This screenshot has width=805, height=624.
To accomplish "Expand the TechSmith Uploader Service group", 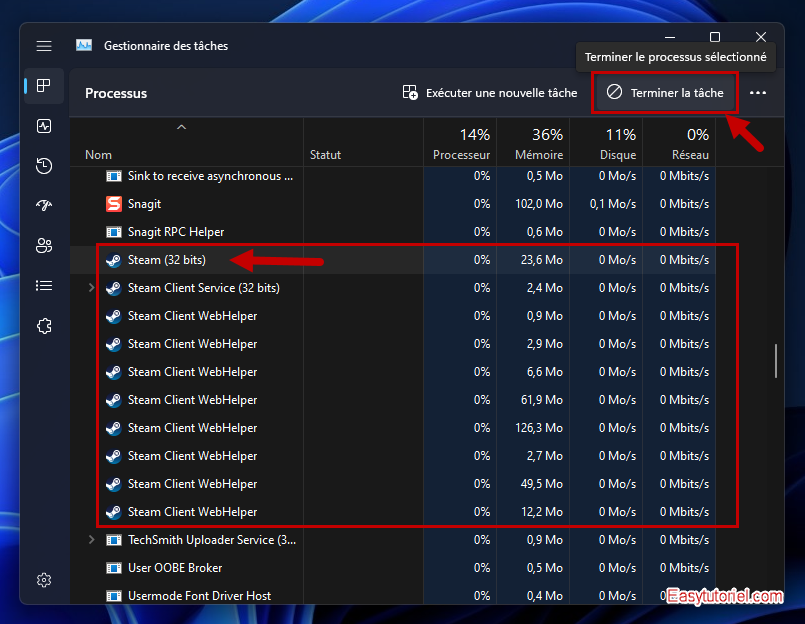I will point(91,540).
